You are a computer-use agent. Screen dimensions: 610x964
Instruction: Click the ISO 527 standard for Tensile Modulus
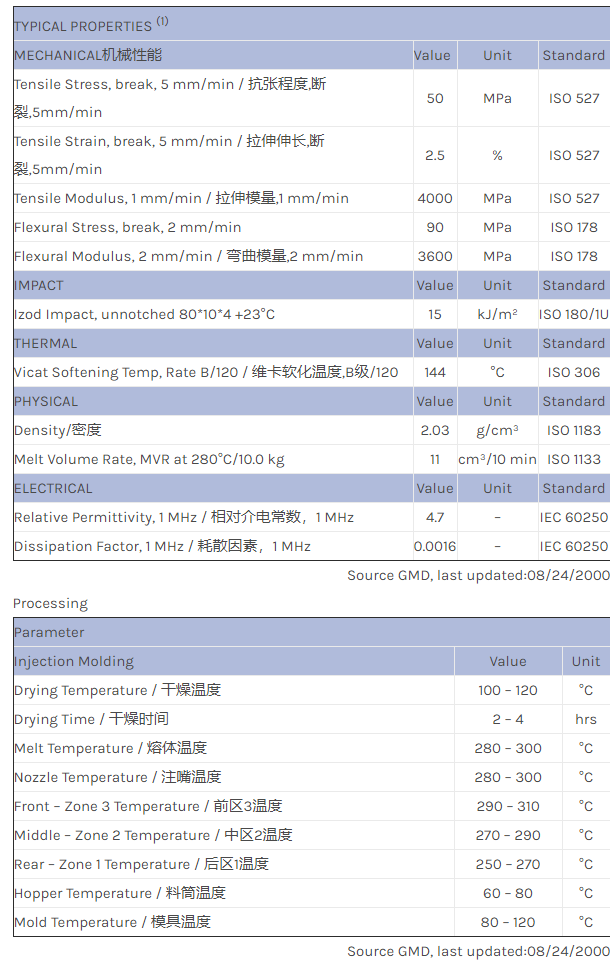(574, 198)
